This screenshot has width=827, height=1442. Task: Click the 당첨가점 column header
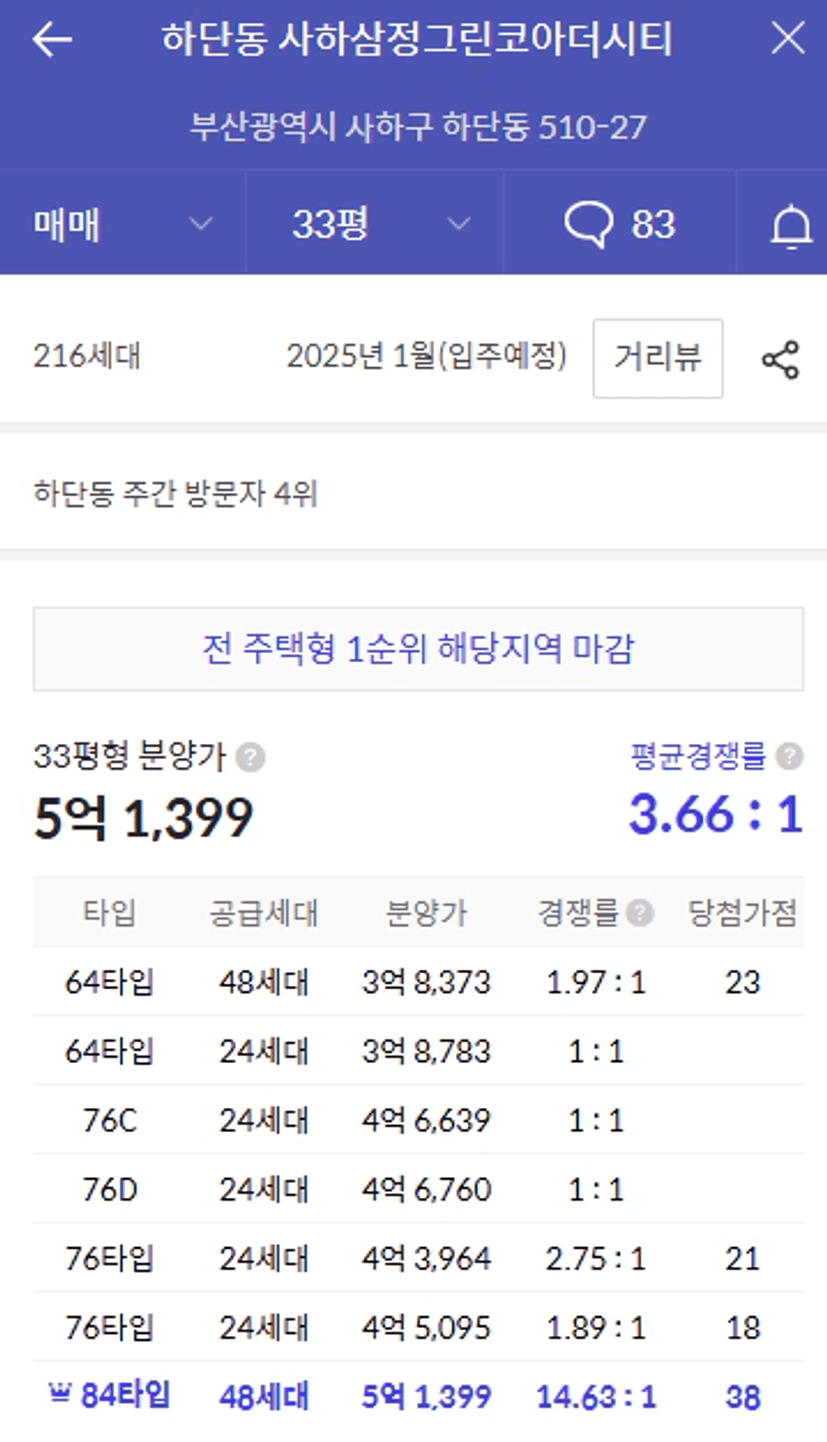(743, 912)
